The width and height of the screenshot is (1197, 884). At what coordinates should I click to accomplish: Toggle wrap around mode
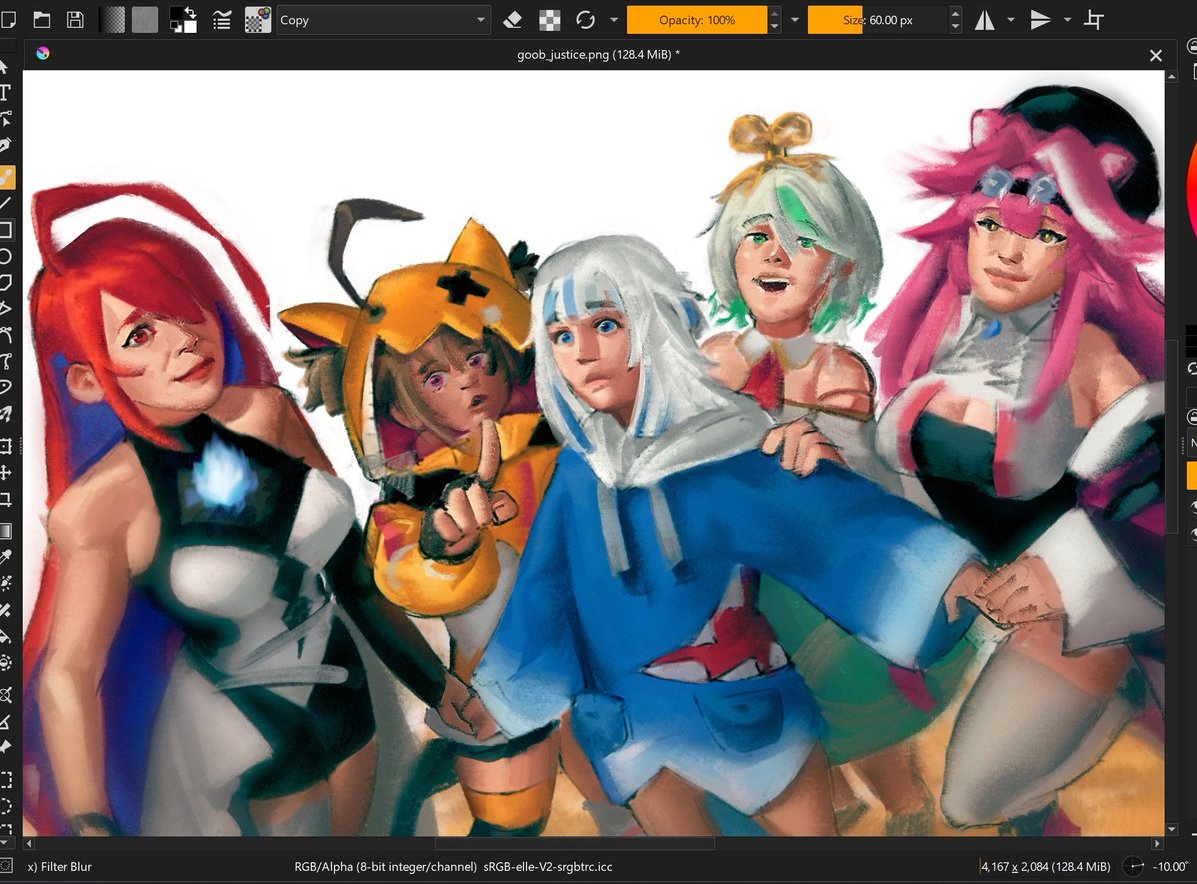pos(1094,20)
